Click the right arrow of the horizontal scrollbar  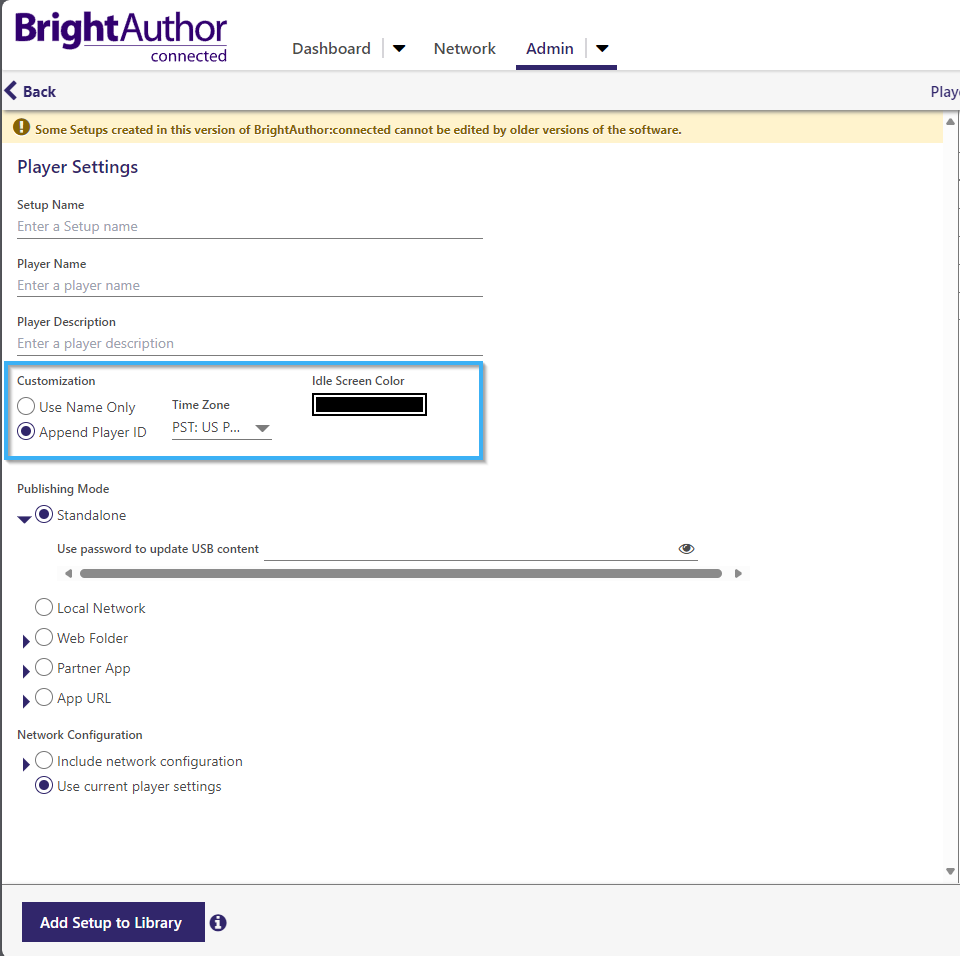point(739,573)
